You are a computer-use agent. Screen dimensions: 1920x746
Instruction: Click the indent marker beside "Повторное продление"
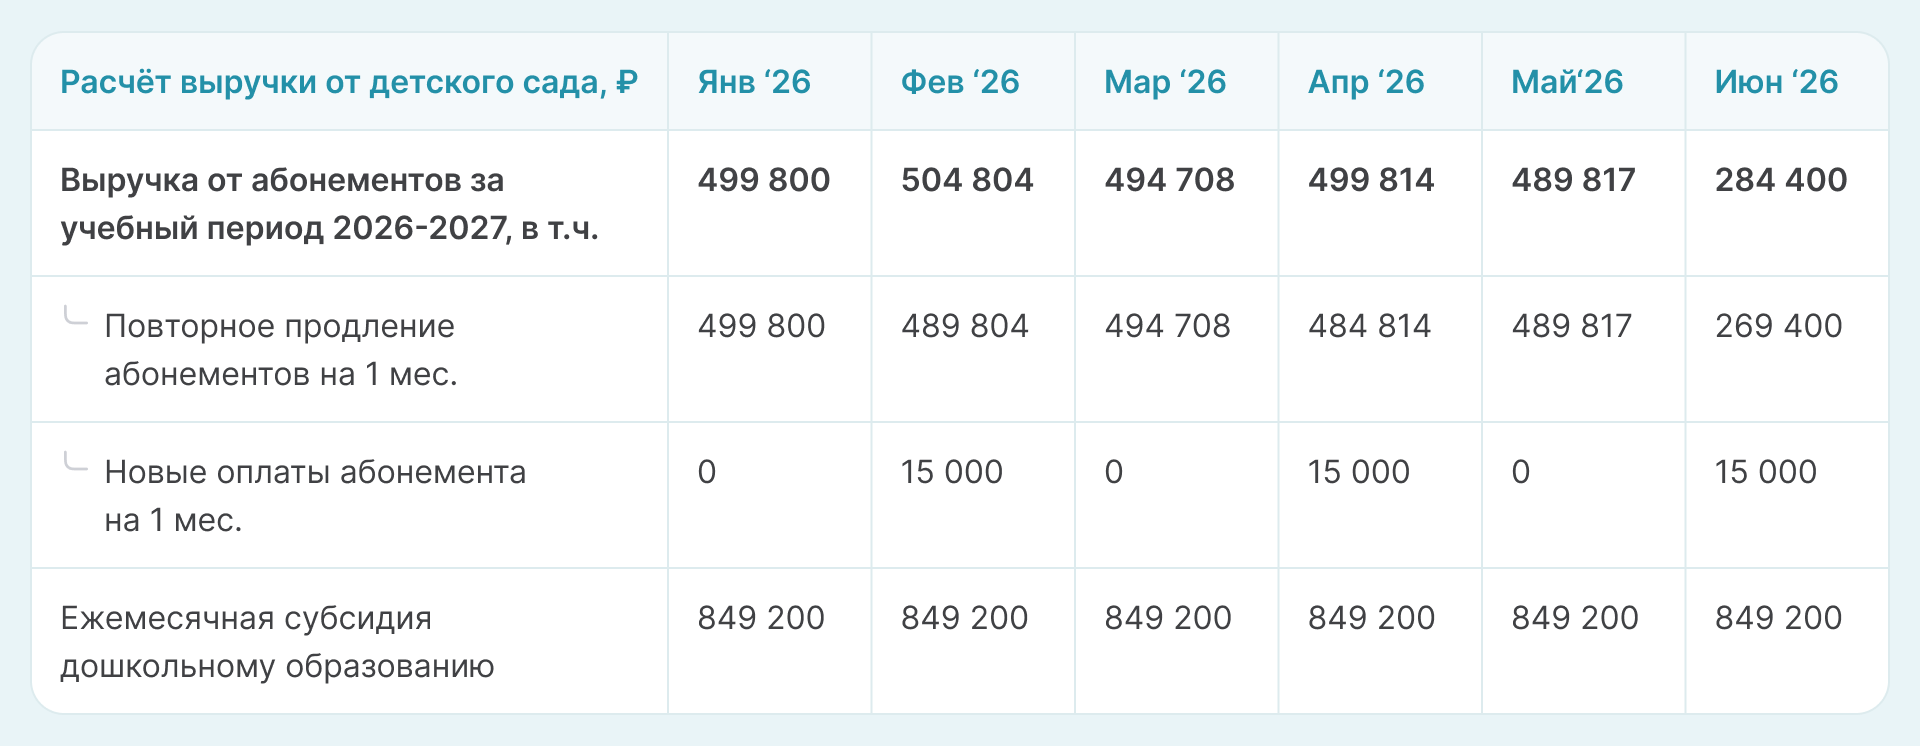[75, 318]
